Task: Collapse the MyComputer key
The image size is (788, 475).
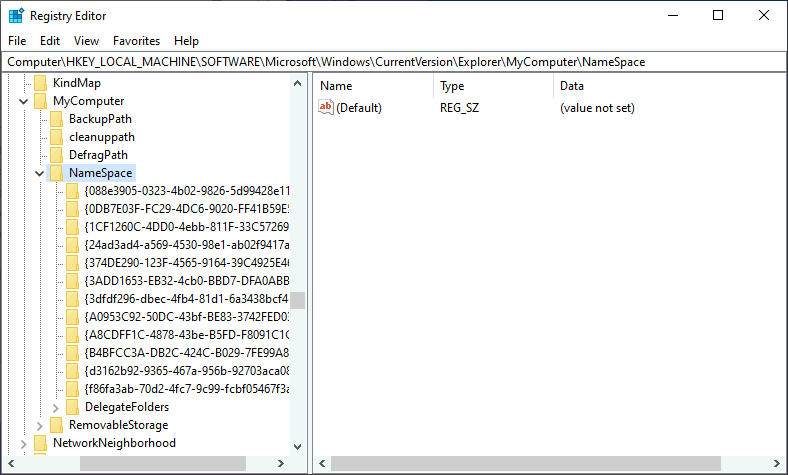Action: (x=24, y=102)
